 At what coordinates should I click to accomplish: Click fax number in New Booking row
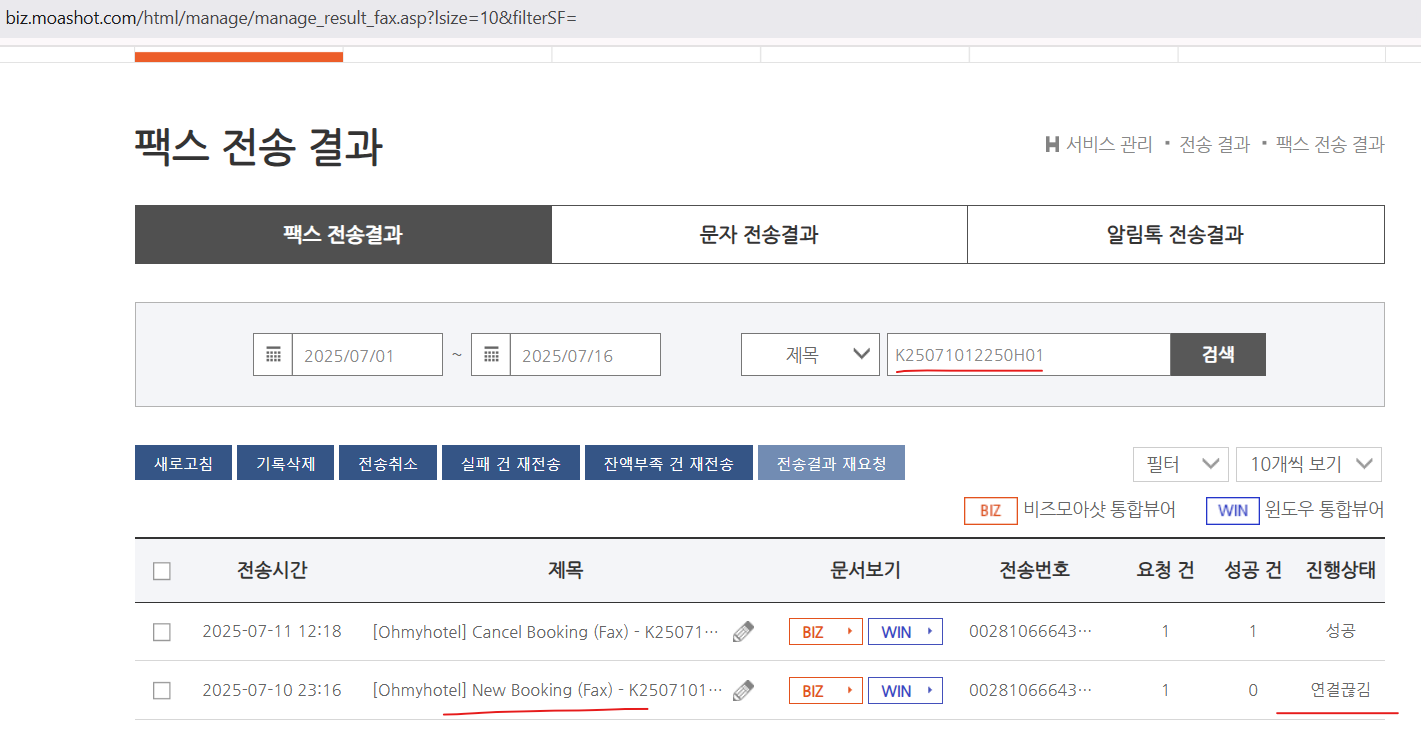tap(1031, 690)
